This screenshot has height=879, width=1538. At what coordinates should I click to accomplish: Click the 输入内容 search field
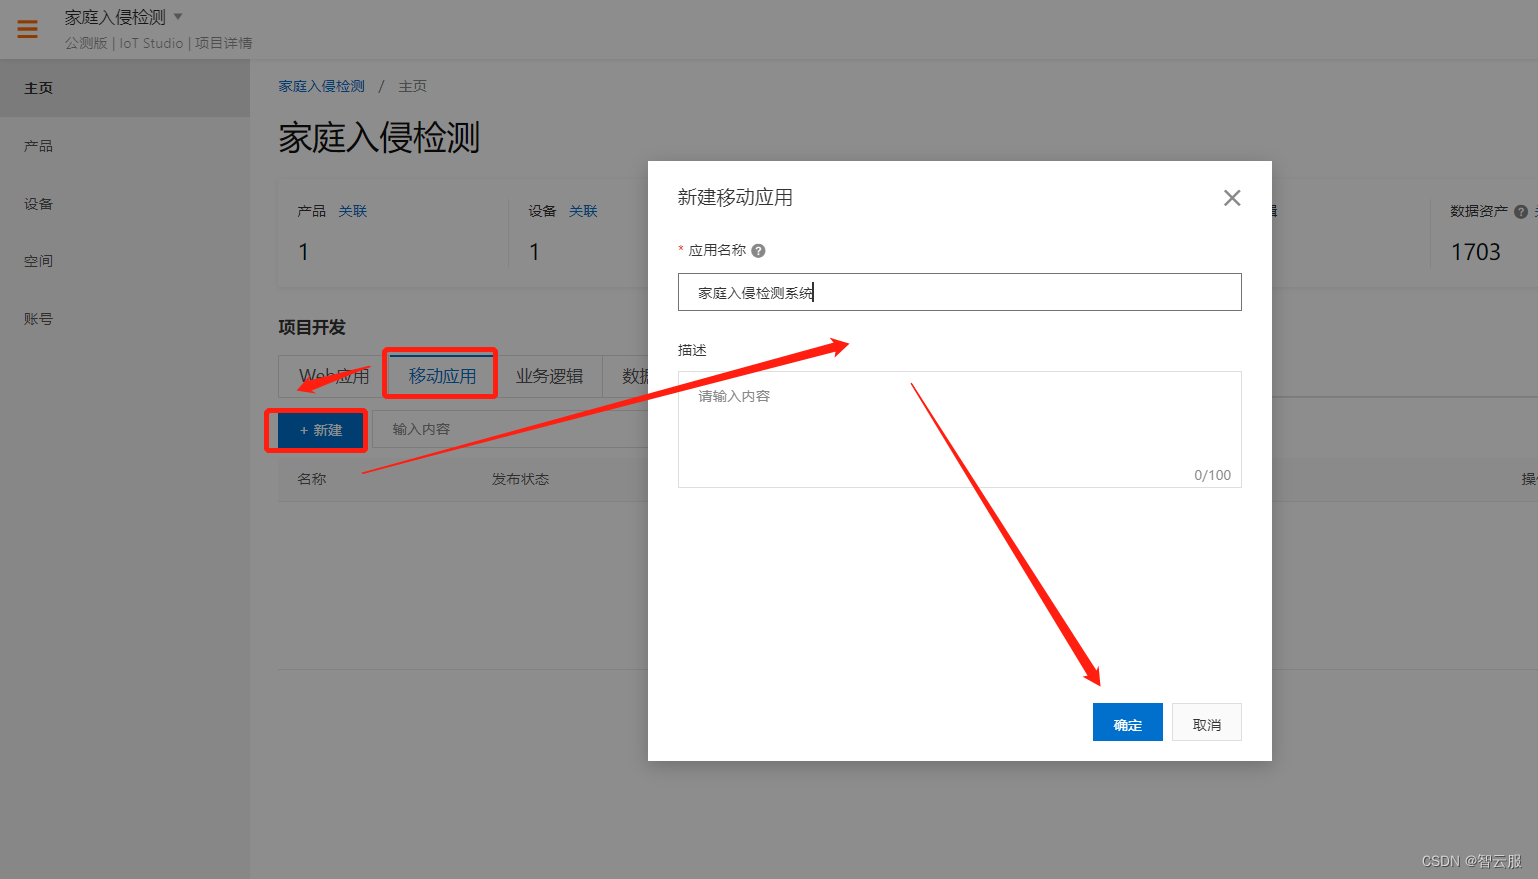coord(510,429)
